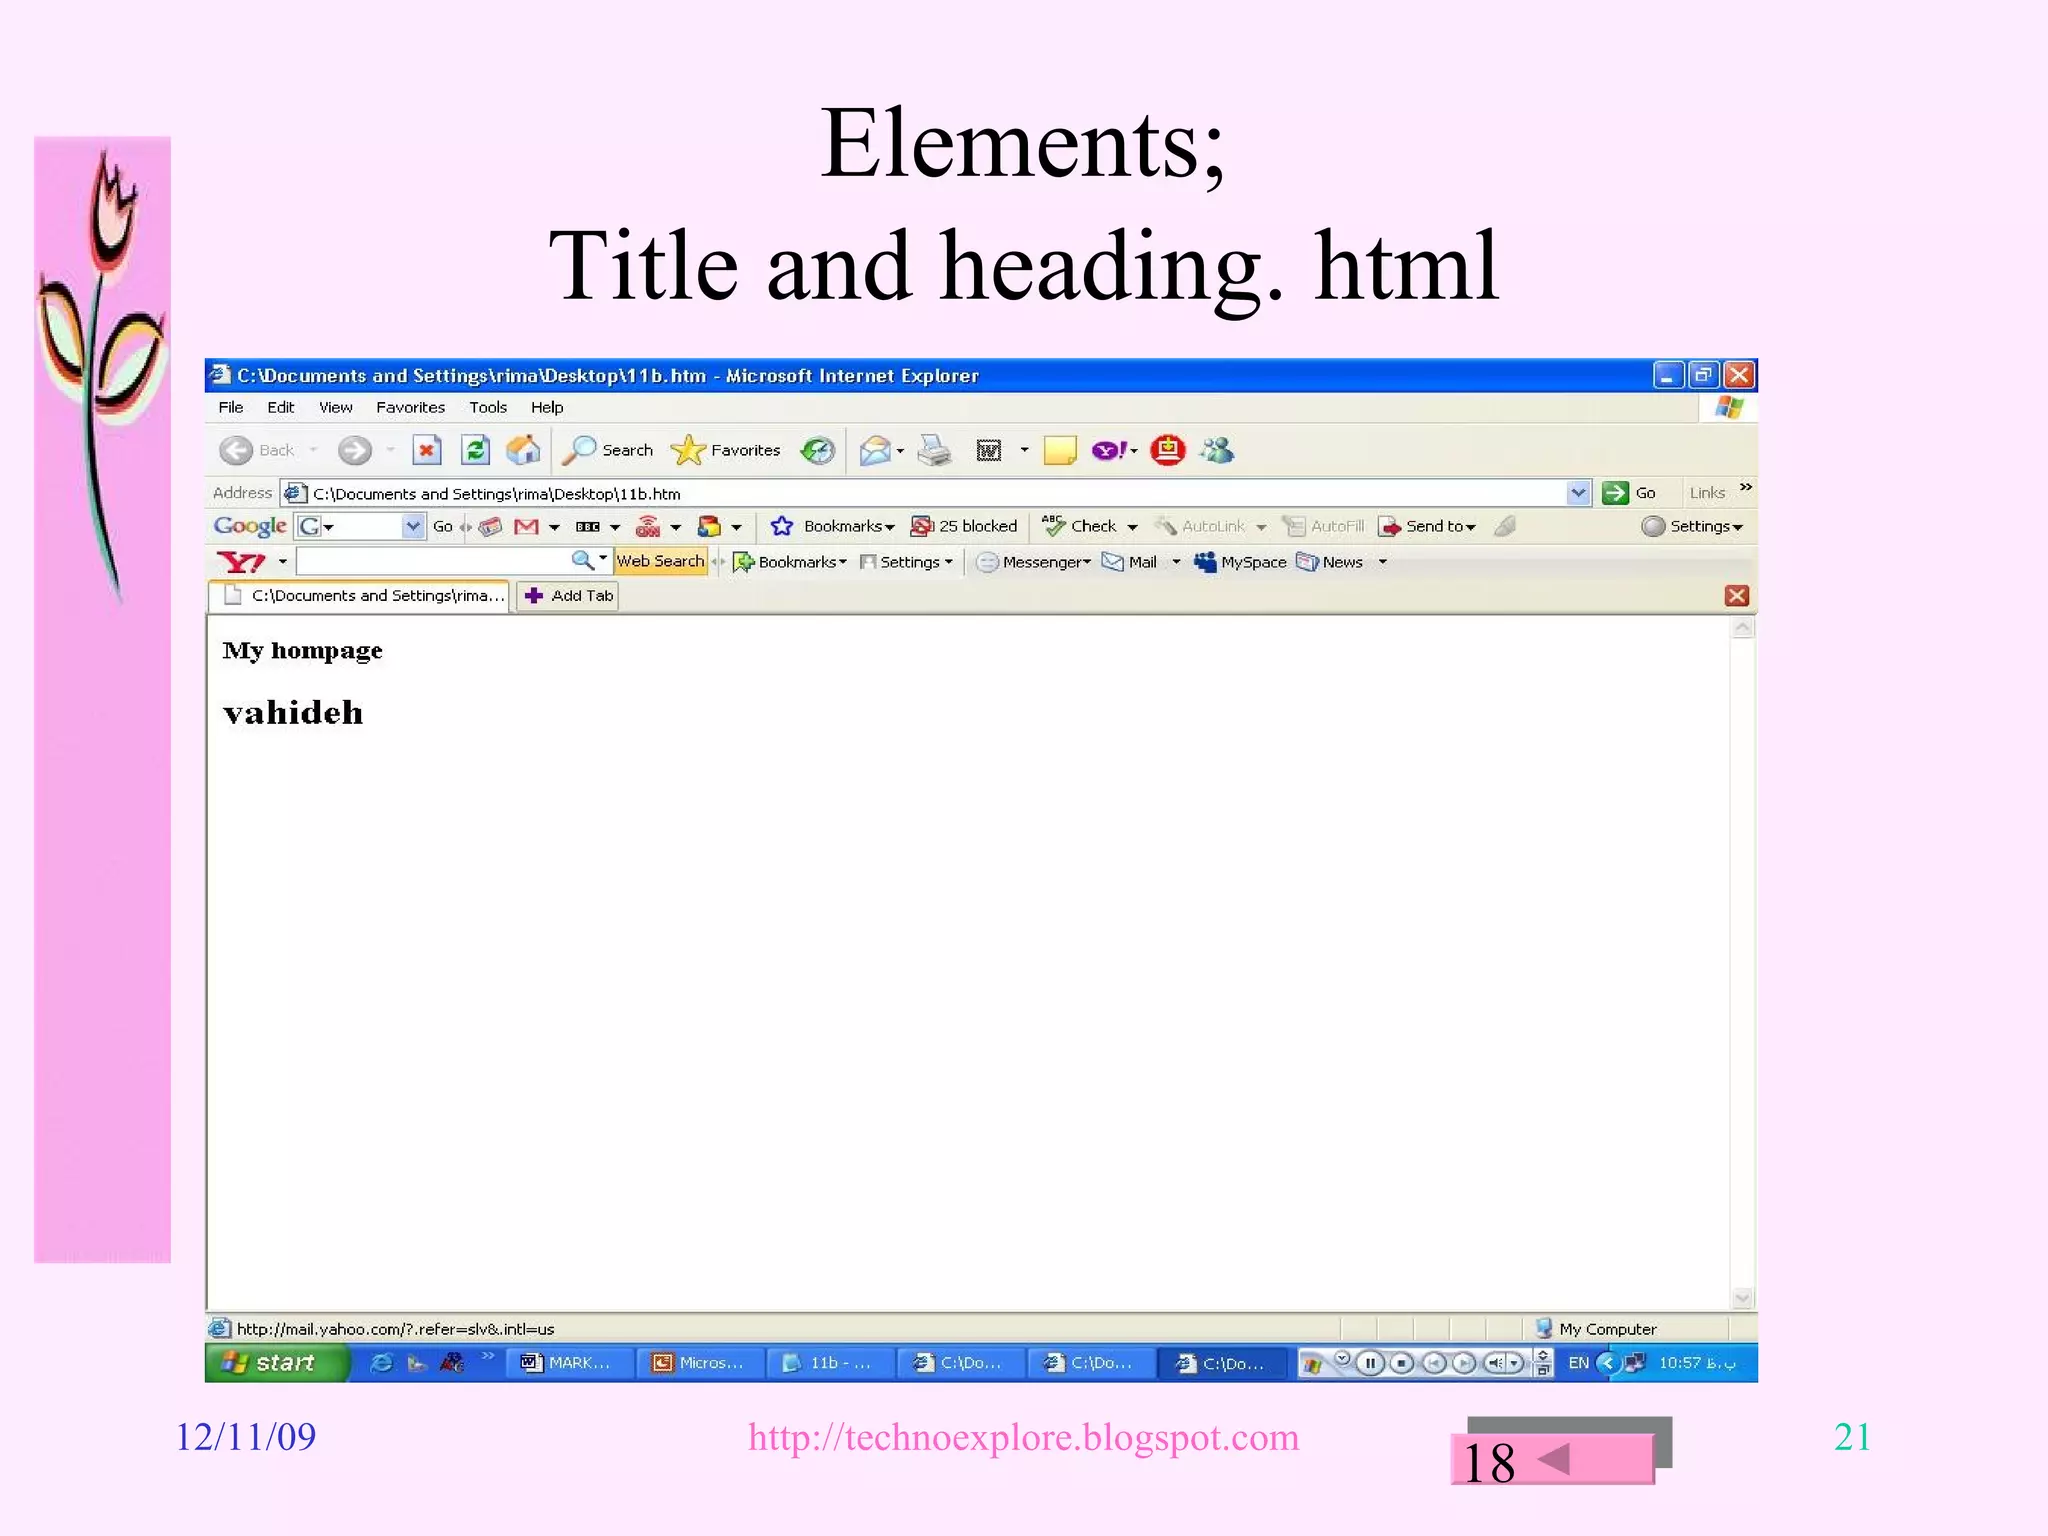Expand the Address bar dropdown arrow

click(1578, 493)
